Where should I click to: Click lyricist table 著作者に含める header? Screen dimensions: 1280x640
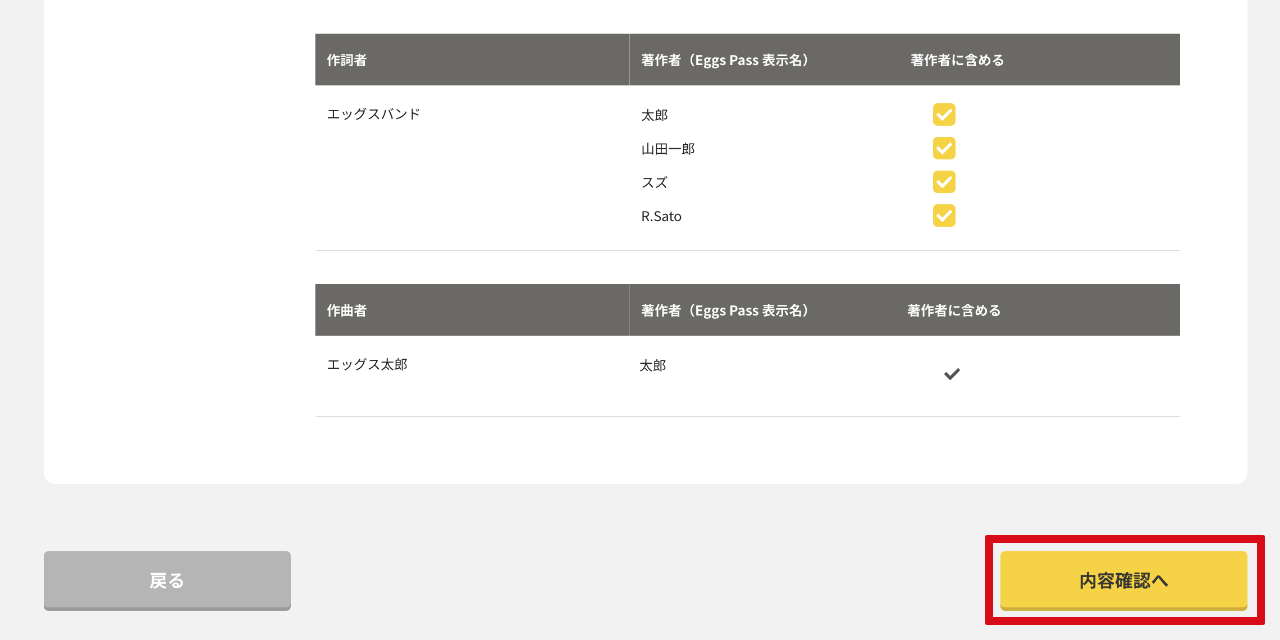click(x=957, y=60)
